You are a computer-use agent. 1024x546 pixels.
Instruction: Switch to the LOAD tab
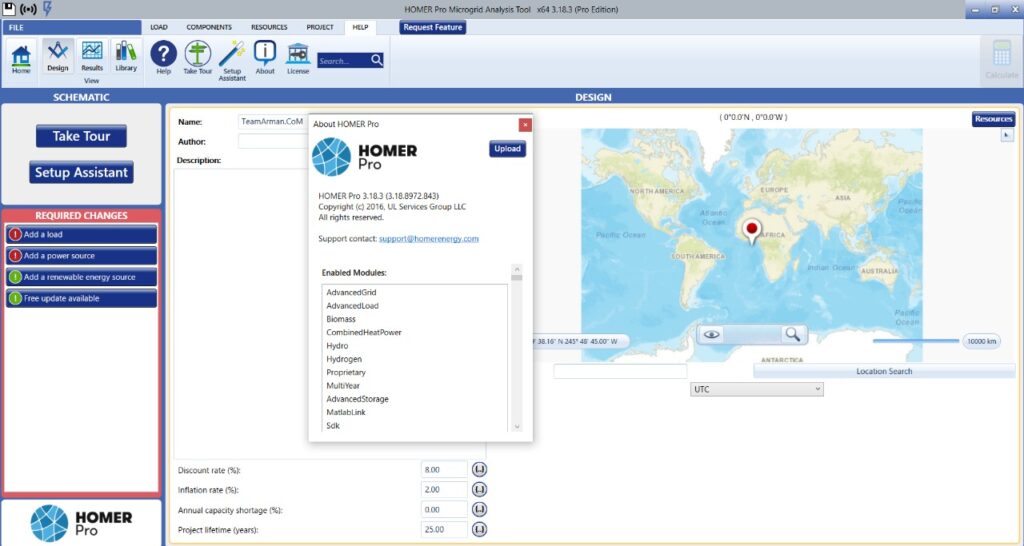159,27
